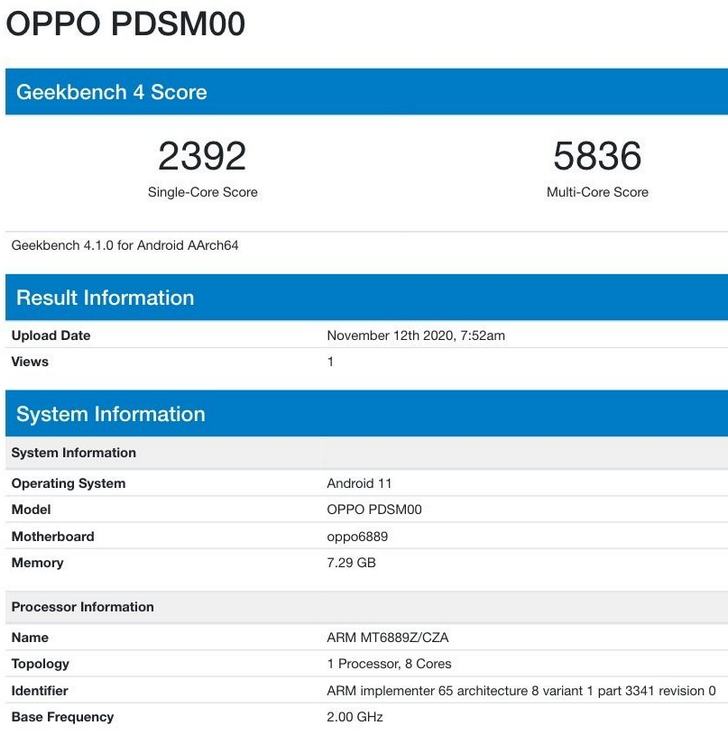The image size is (728, 735).
Task: Click the Memory label
Action: (x=38, y=562)
